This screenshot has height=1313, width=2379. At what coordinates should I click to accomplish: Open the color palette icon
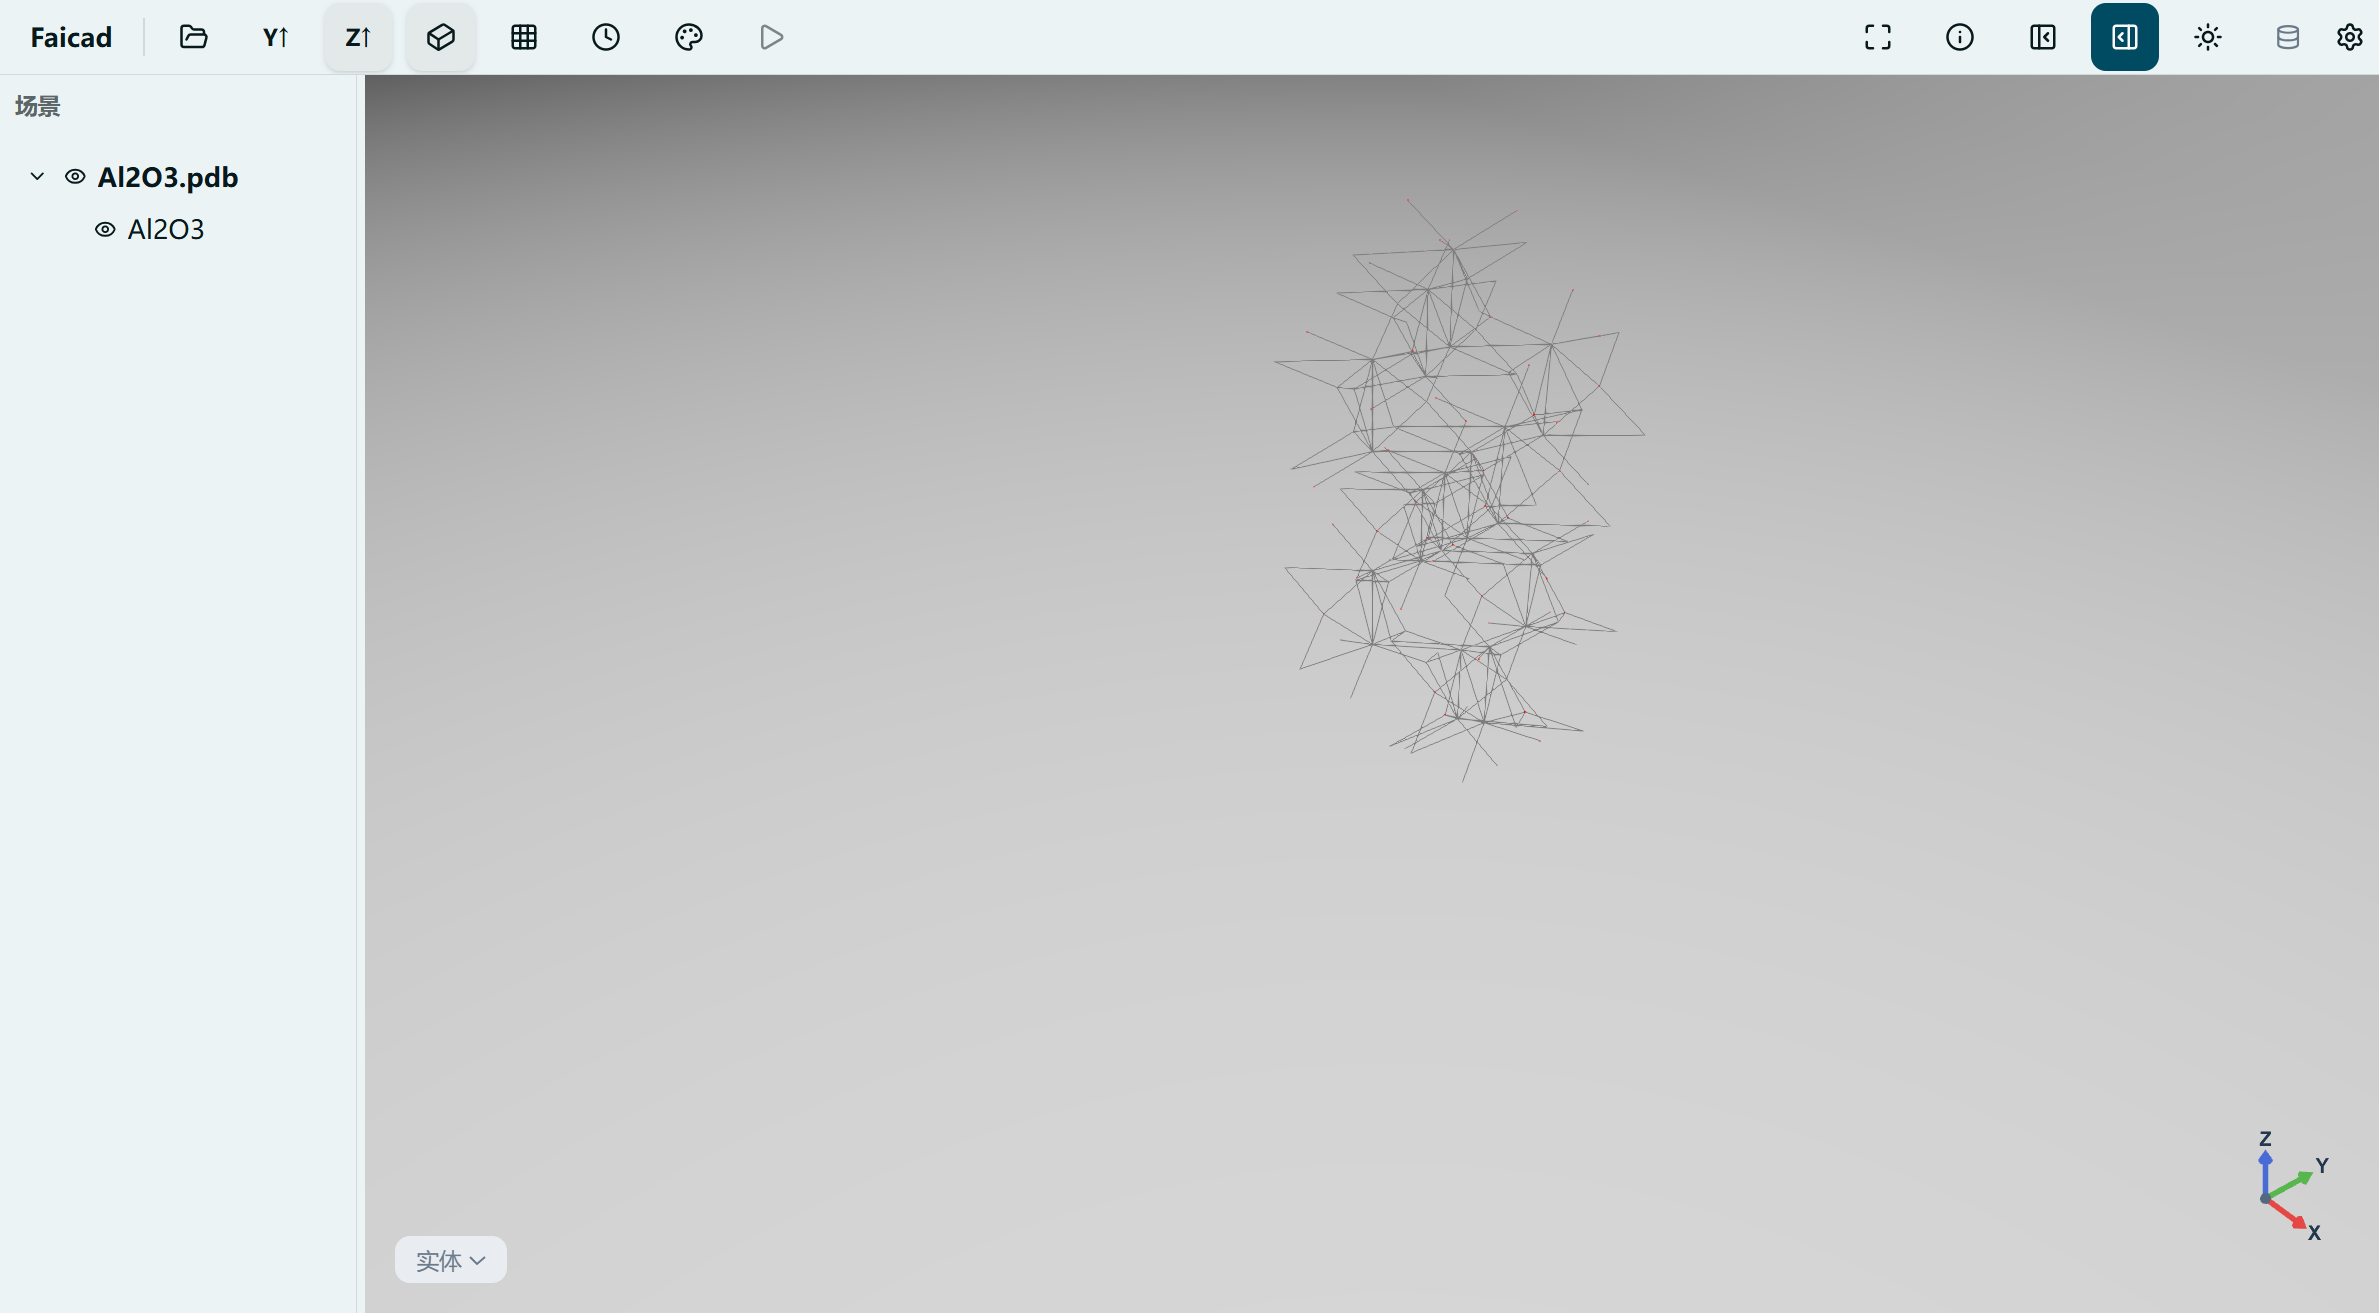click(689, 37)
